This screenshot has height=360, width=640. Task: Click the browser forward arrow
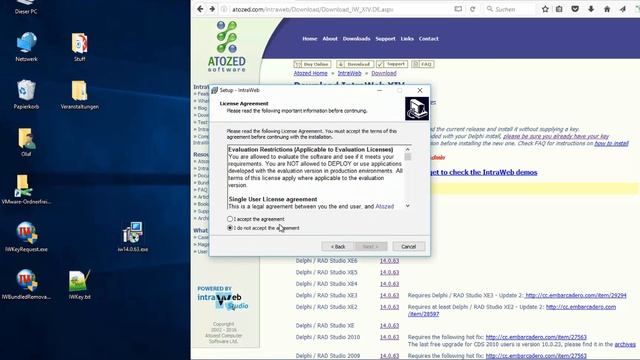click(x=212, y=9)
